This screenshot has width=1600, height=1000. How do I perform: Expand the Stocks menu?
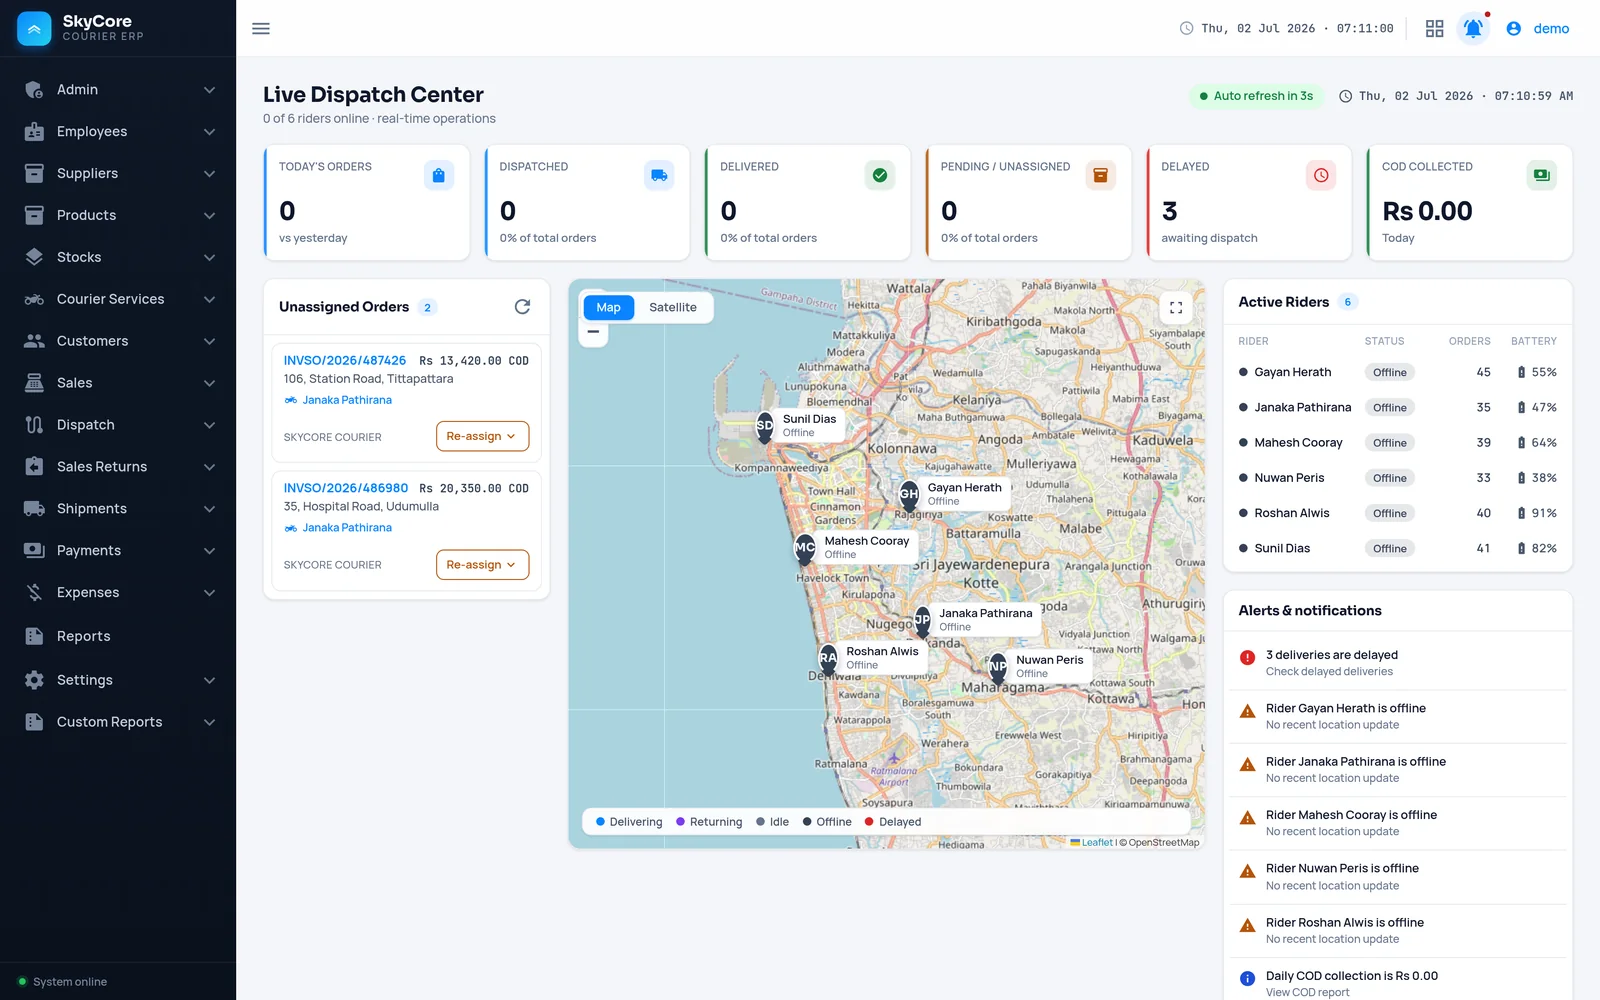point(118,258)
